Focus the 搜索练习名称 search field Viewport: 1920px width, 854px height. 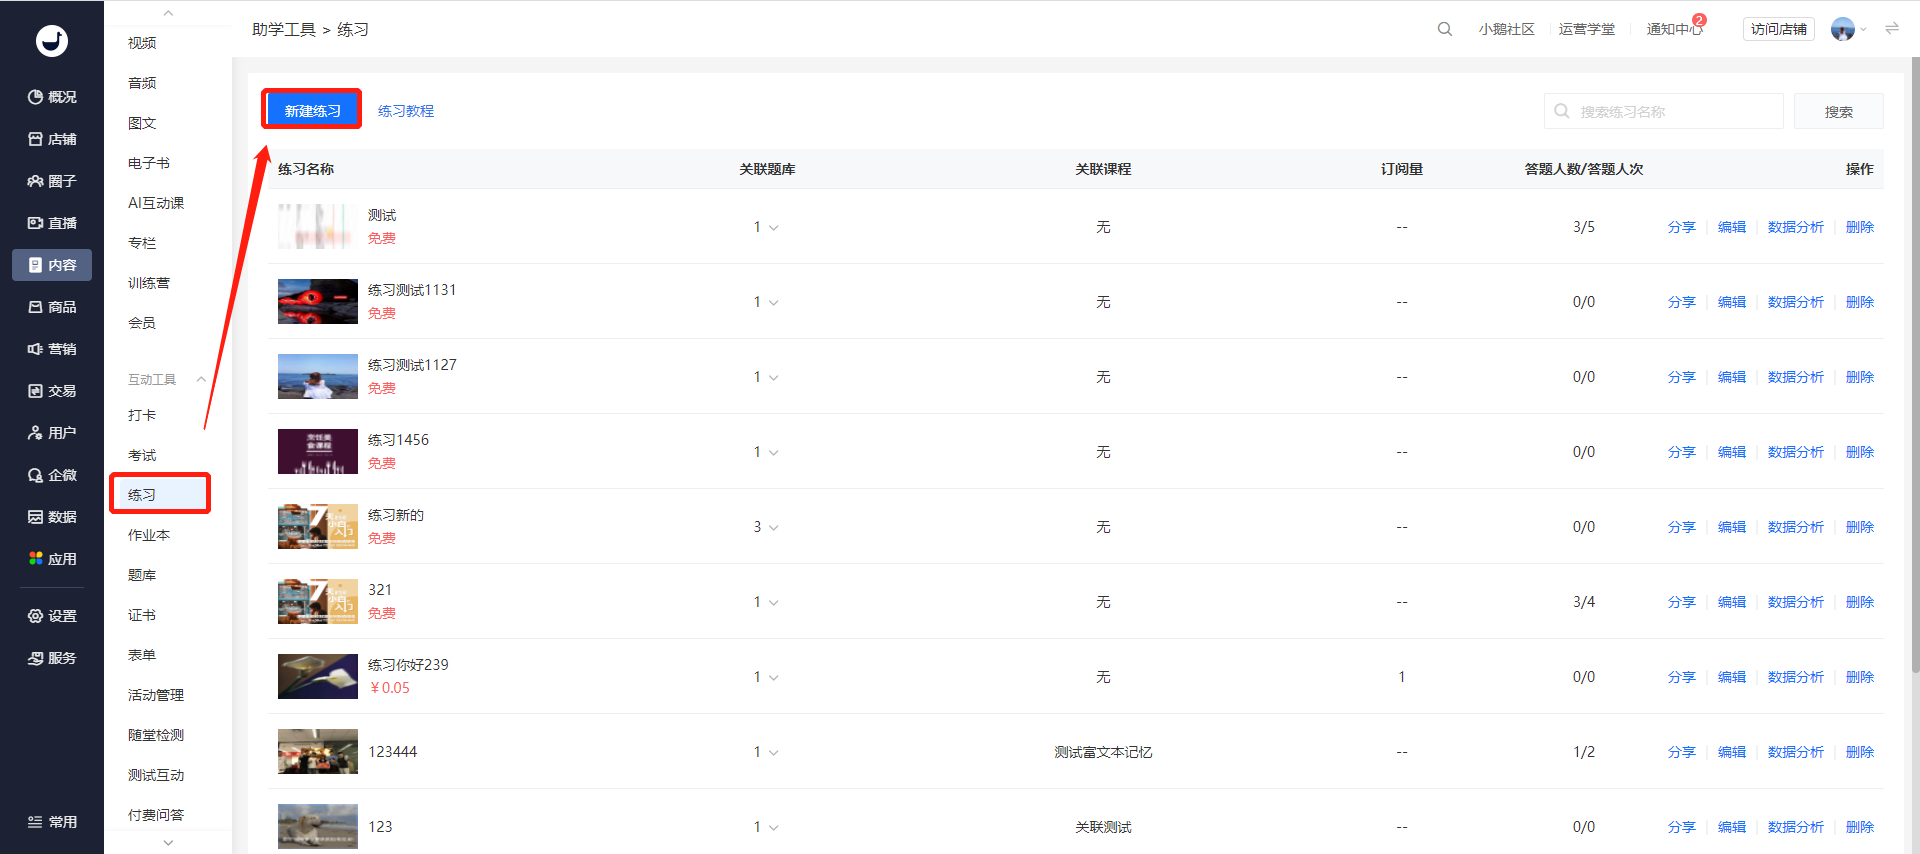(x=1663, y=112)
